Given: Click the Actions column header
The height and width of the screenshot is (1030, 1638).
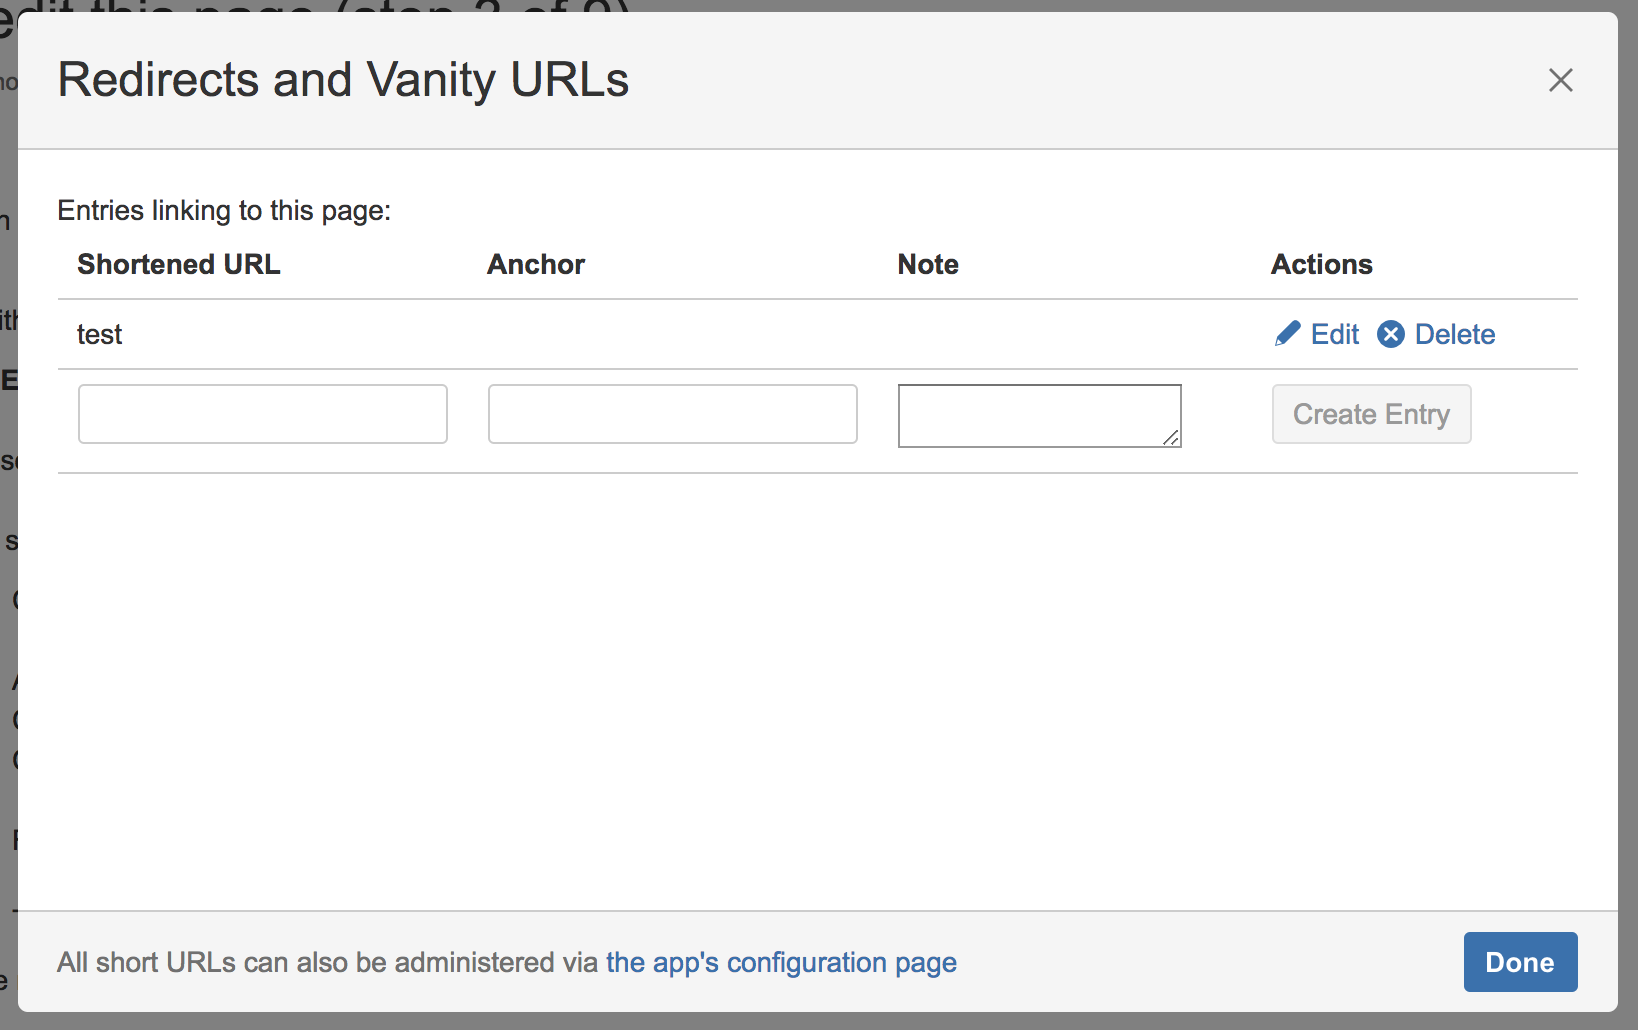Looking at the screenshot, I should [x=1322, y=264].
